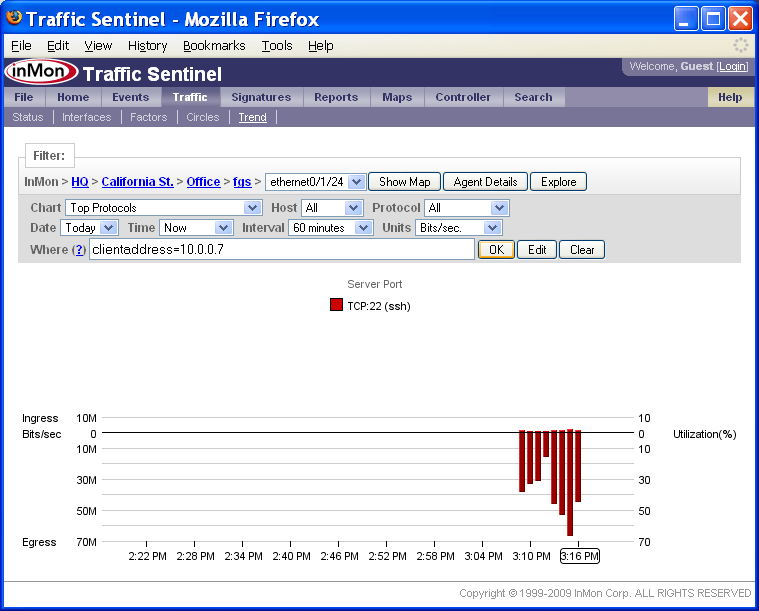759x611 pixels.
Task: Click the 3:10 PM time label
Action: (531, 556)
